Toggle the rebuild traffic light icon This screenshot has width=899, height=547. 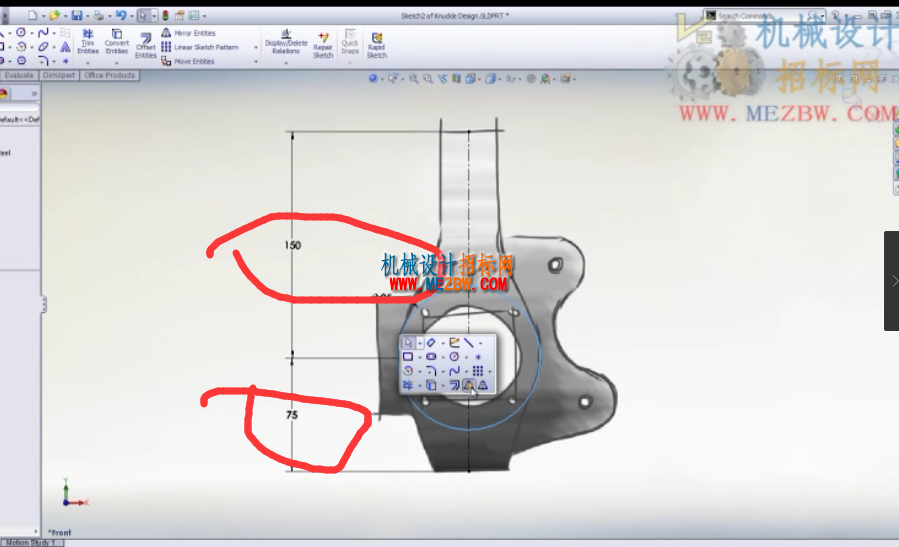[x=166, y=15]
